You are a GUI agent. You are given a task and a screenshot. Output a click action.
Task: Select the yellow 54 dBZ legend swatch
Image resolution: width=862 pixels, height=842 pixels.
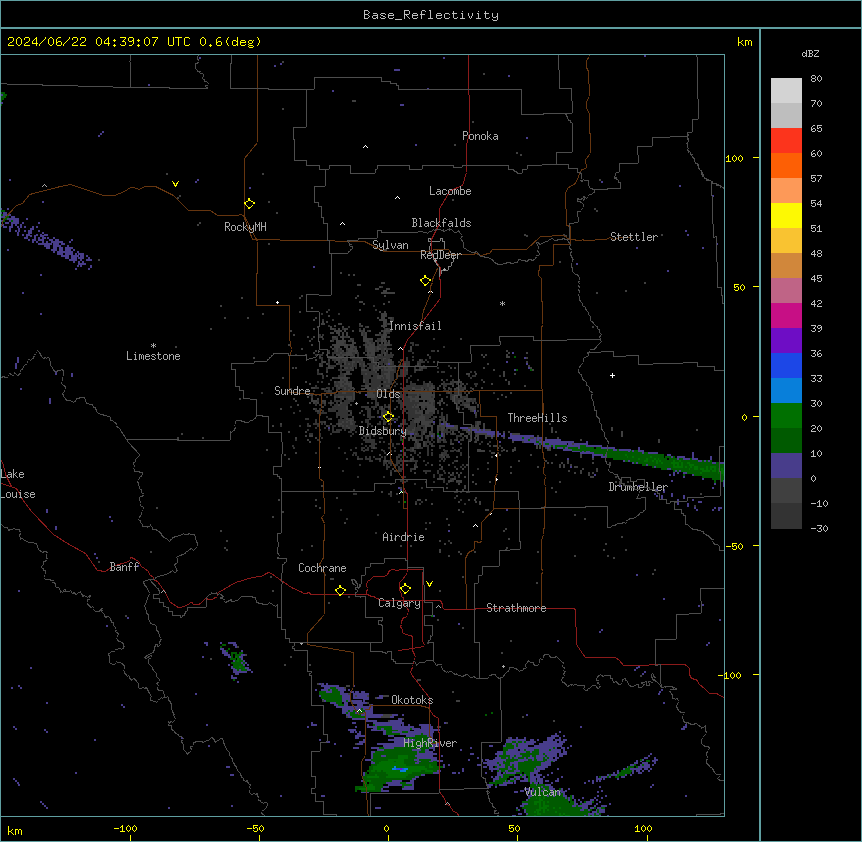(x=786, y=215)
